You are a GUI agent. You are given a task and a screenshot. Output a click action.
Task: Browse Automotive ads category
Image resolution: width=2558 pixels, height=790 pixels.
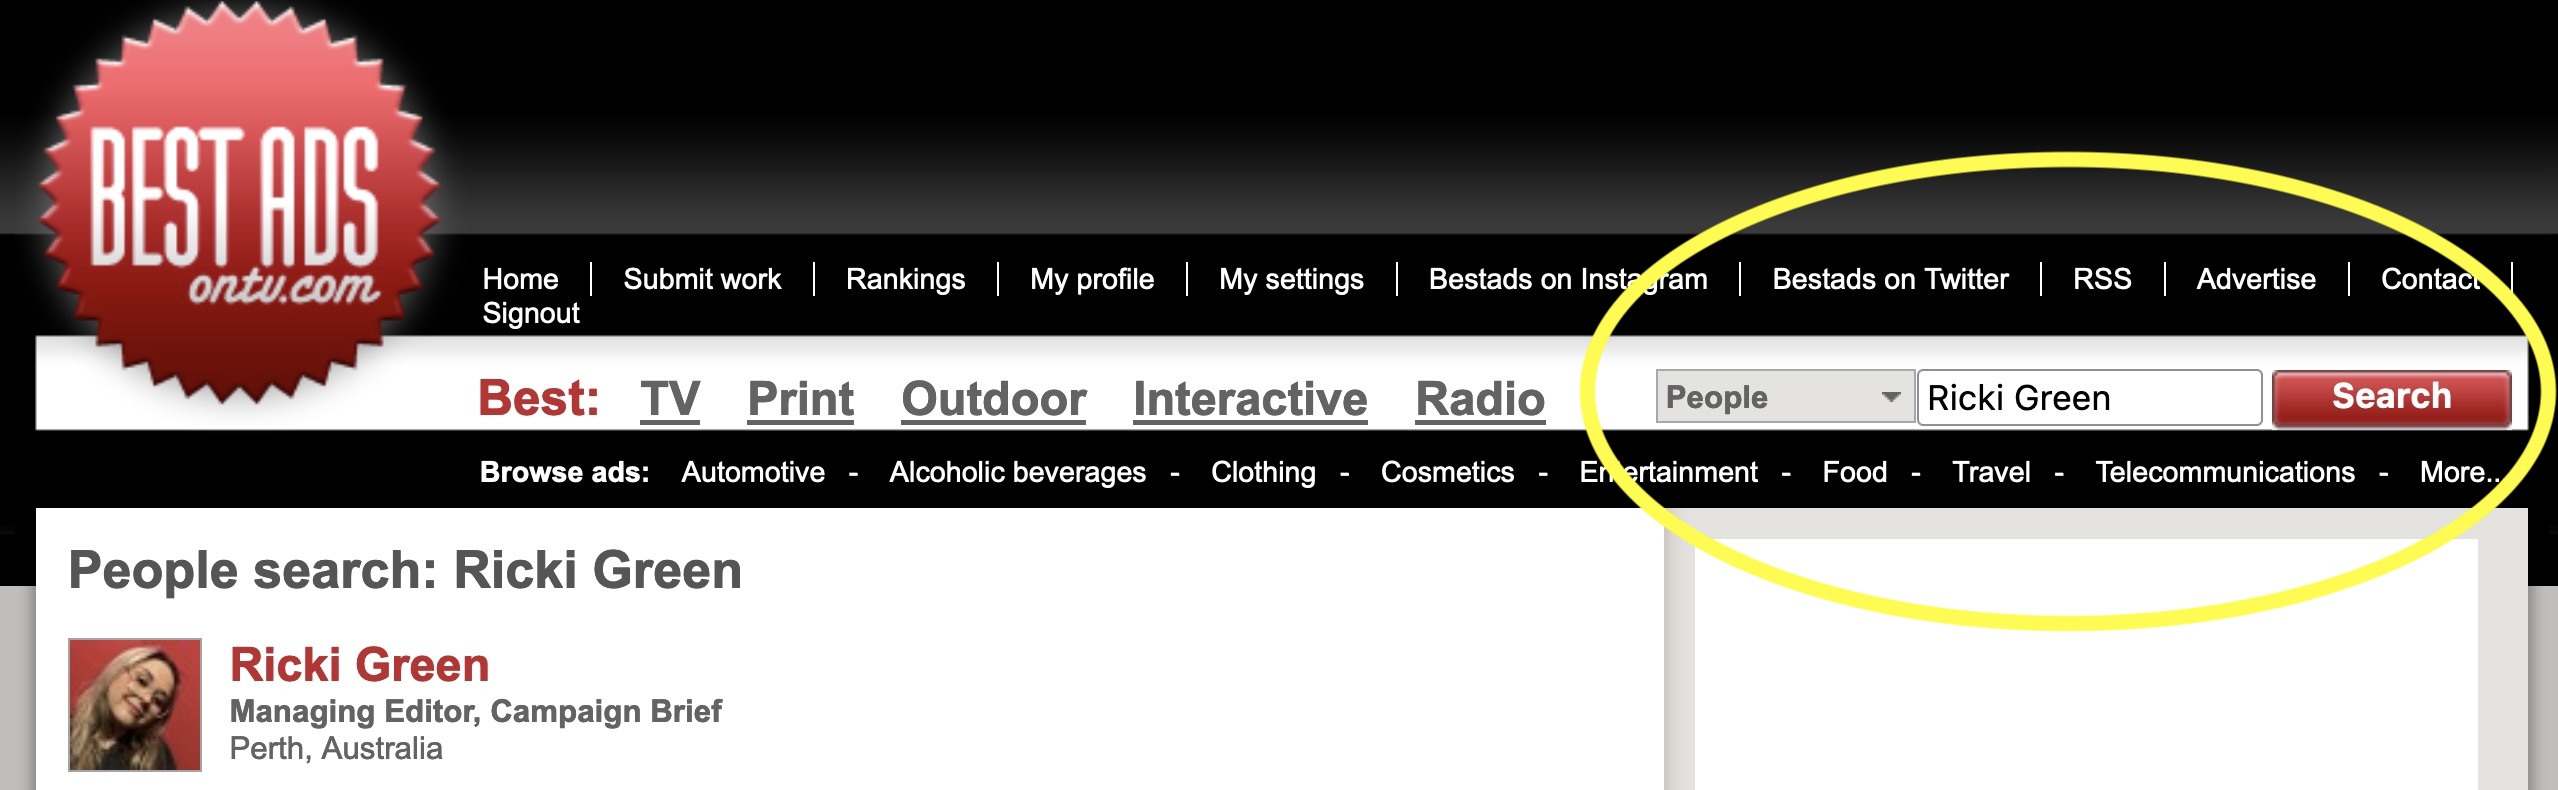click(x=753, y=472)
